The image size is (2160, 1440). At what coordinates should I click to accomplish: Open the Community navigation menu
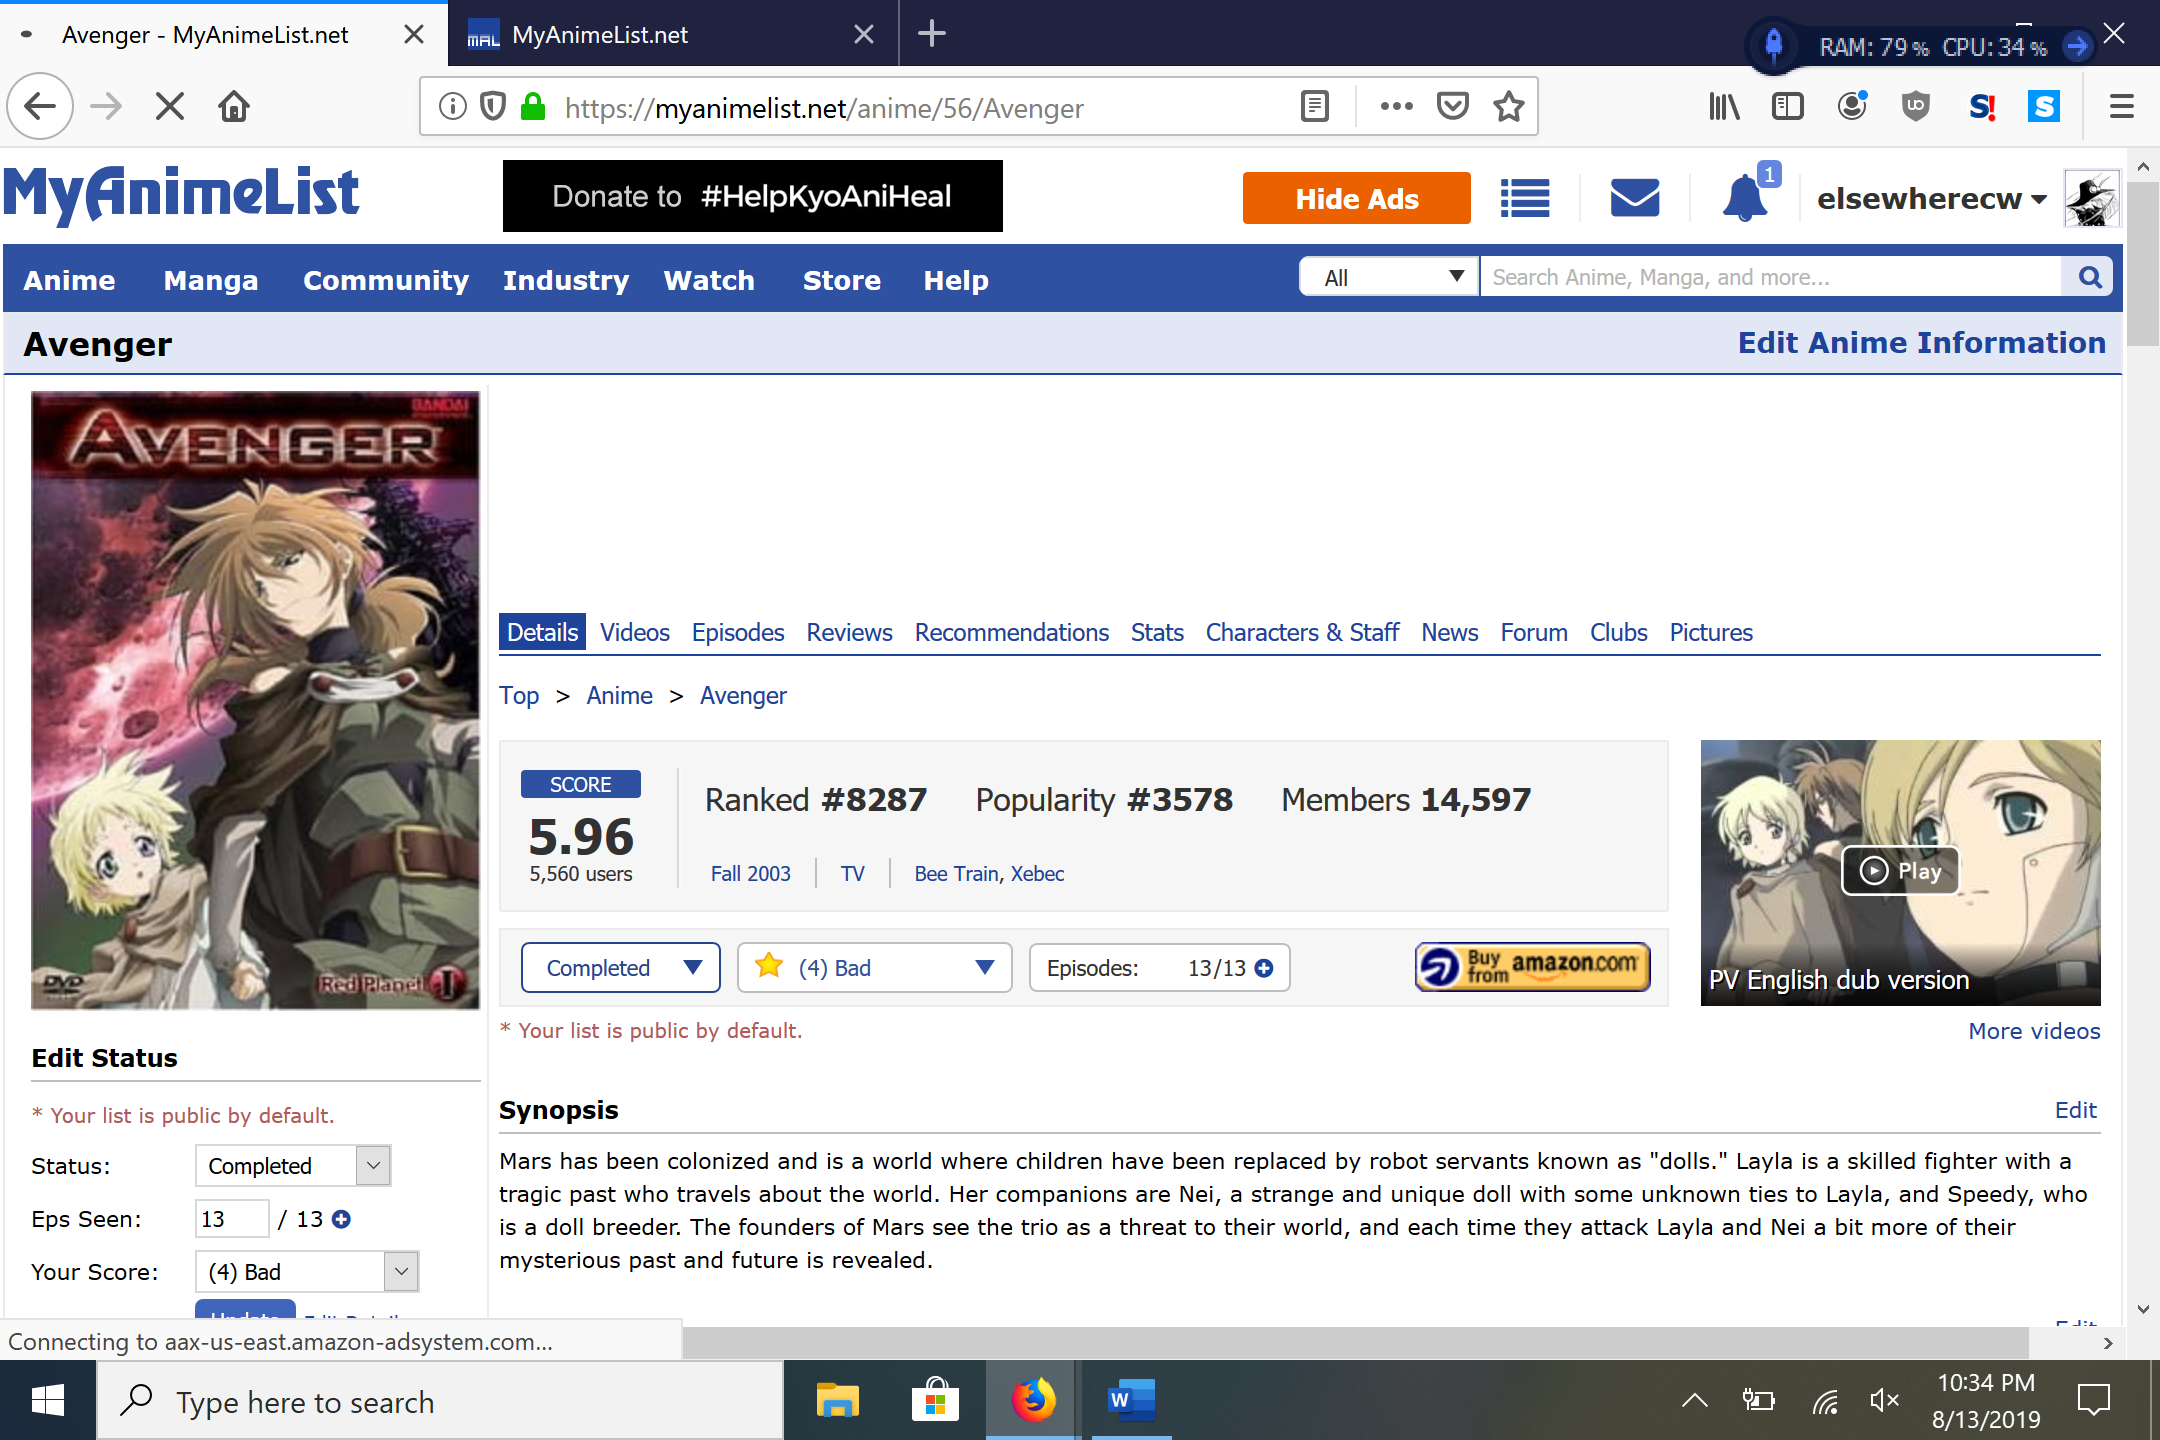pyautogui.click(x=385, y=280)
